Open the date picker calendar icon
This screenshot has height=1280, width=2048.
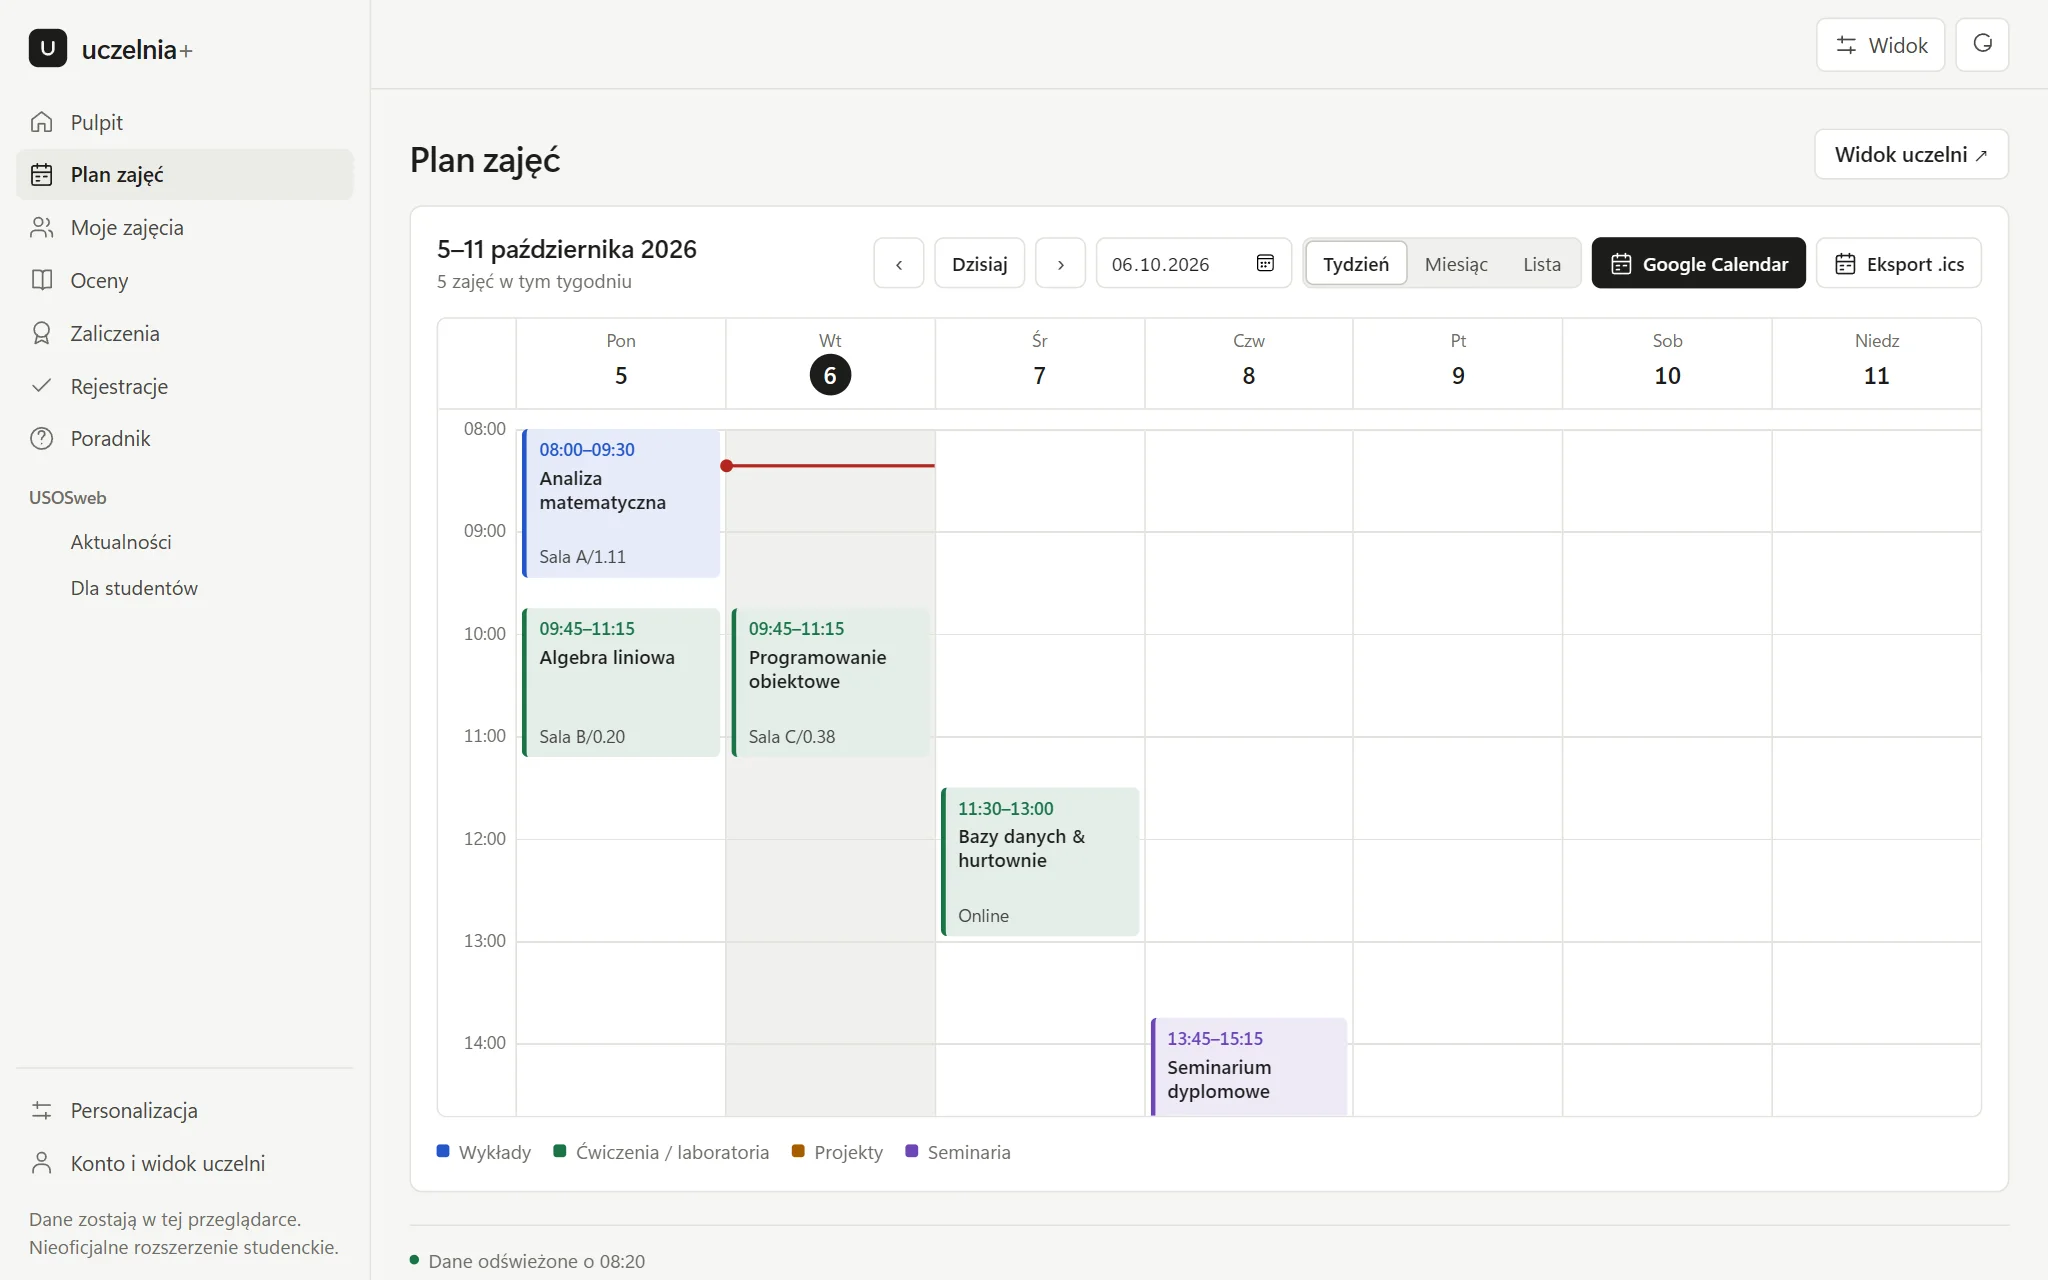pos(1265,263)
